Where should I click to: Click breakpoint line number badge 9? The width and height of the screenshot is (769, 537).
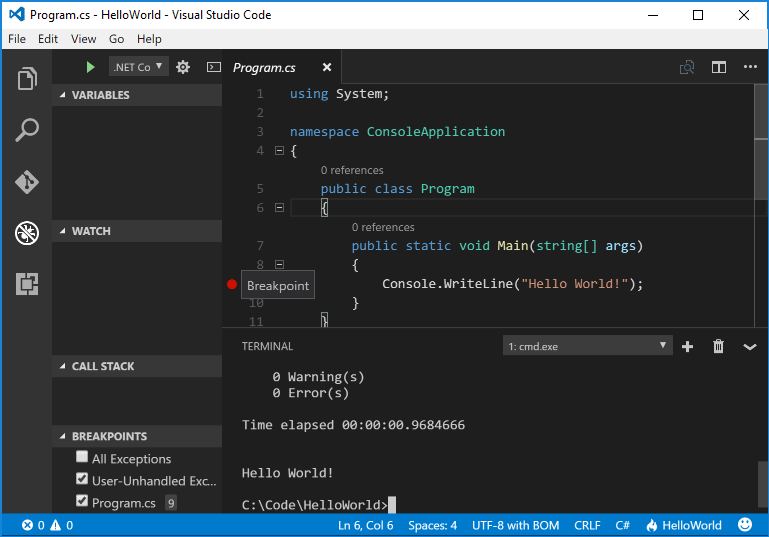click(x=171, y=503)
